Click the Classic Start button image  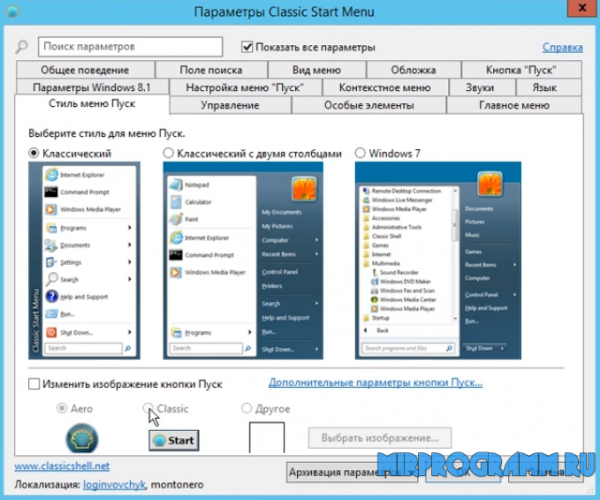coord(174,440)
